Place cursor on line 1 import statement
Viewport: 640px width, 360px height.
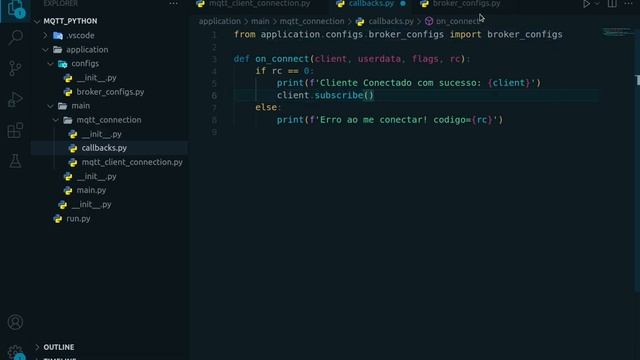(398, 35)
